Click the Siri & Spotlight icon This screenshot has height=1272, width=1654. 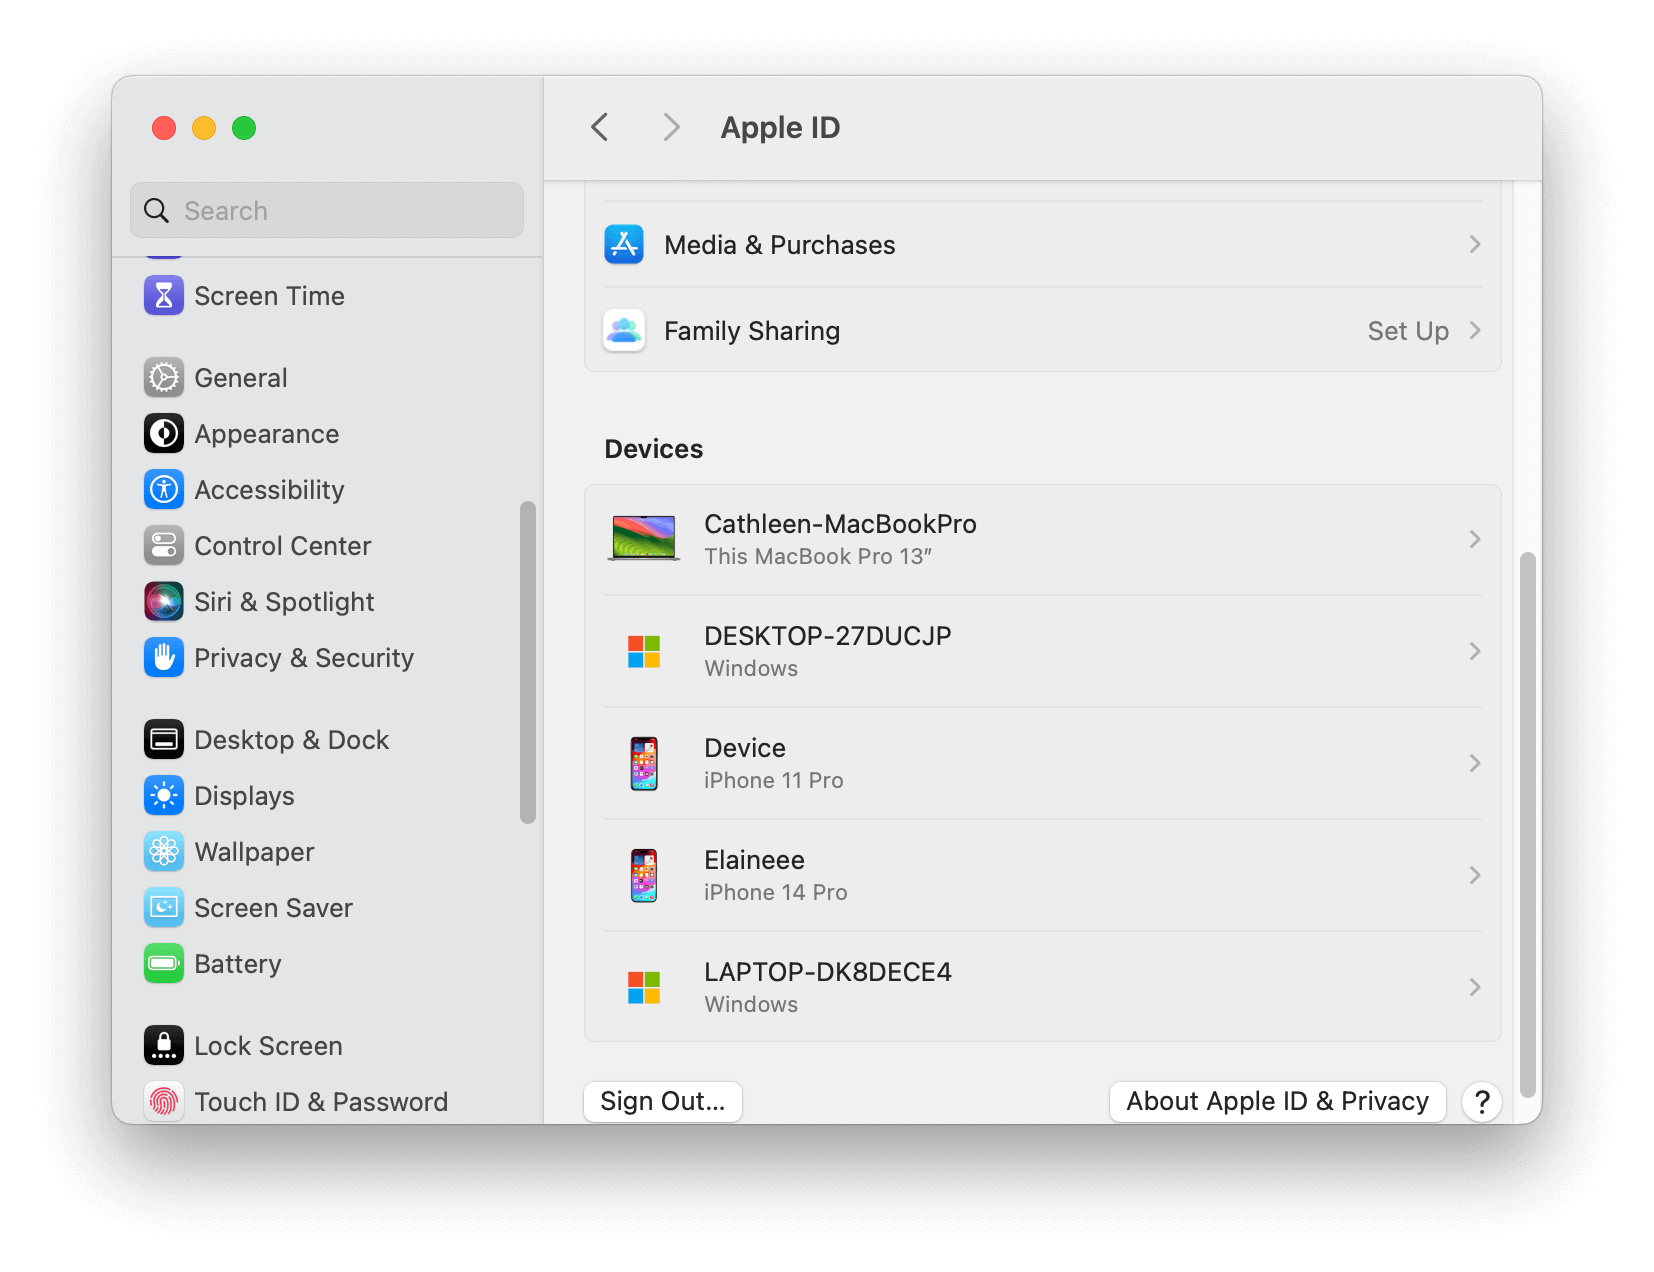(x=164, y=602)
